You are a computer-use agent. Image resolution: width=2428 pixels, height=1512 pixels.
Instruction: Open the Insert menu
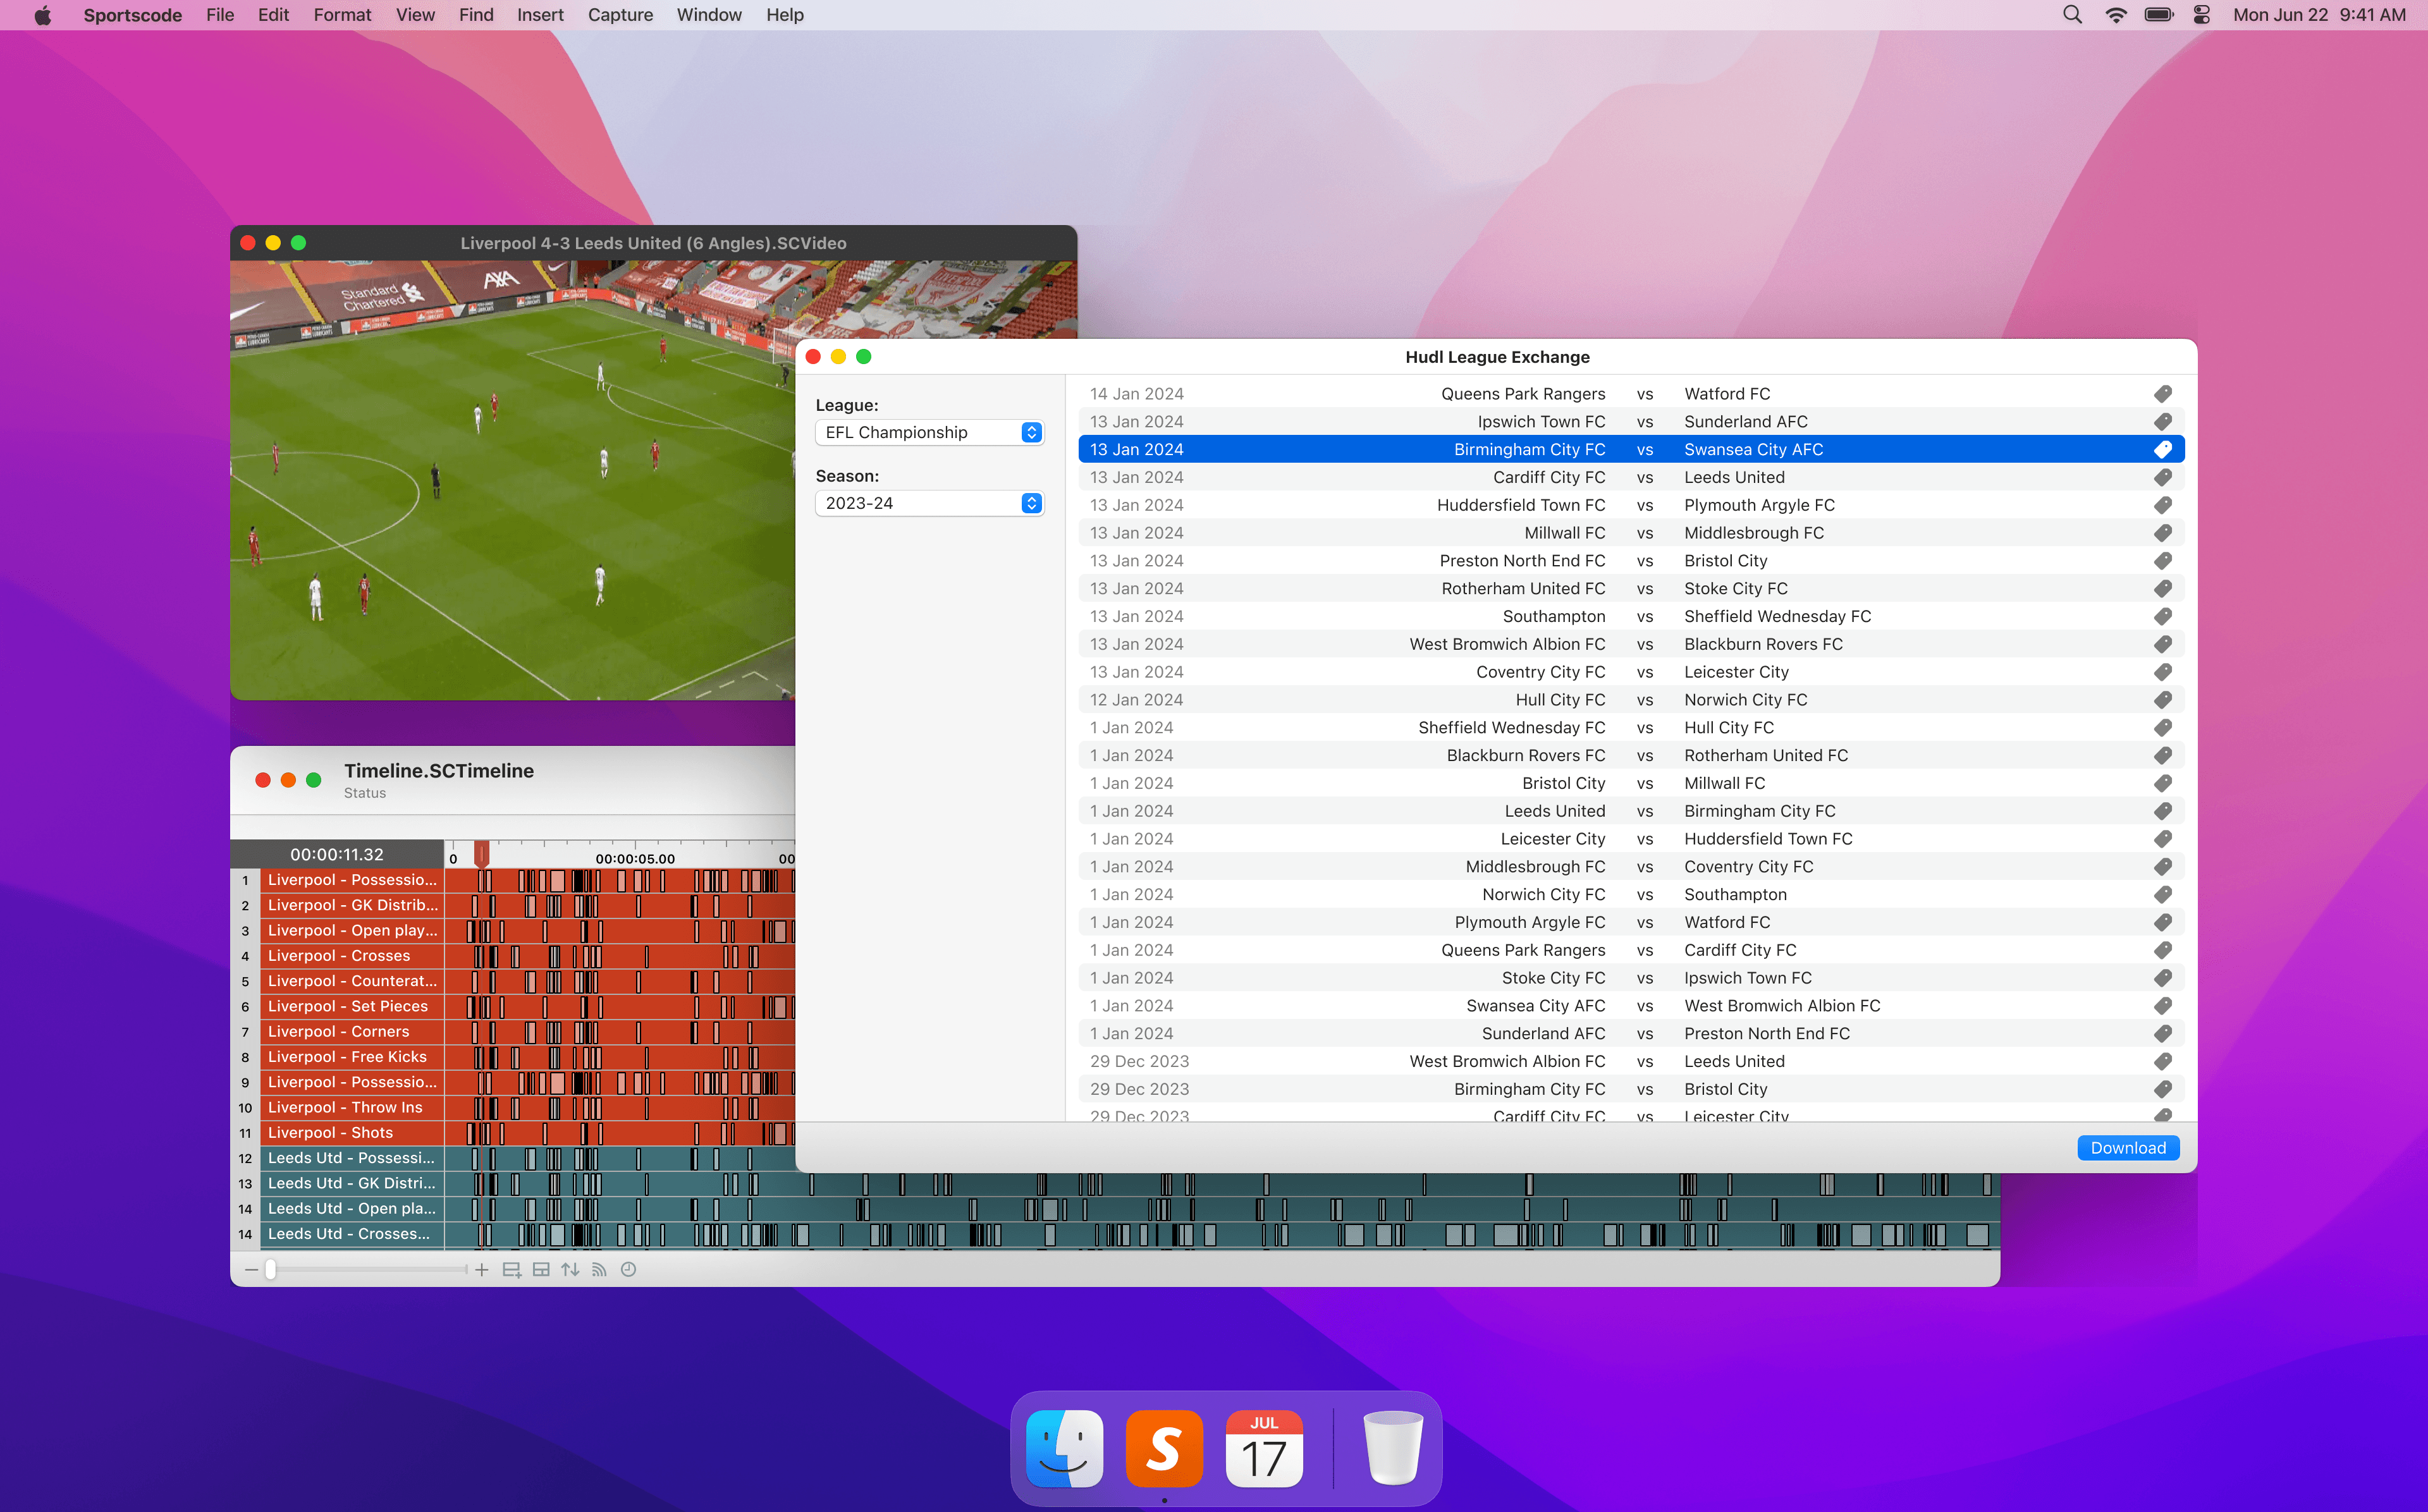click(540, 15)
